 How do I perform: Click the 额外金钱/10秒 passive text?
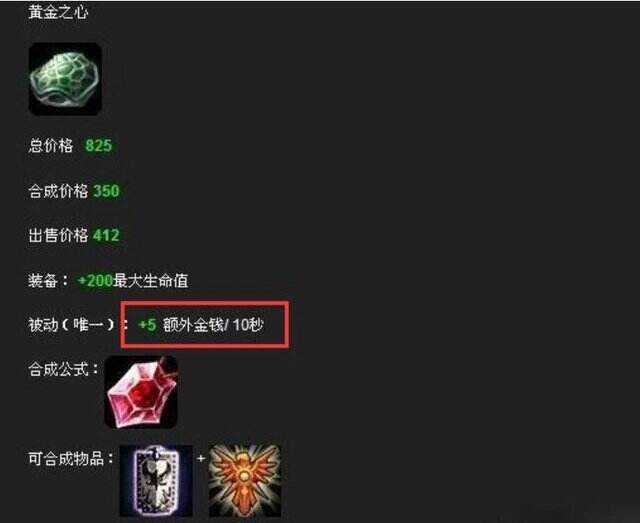pos(213,325)
